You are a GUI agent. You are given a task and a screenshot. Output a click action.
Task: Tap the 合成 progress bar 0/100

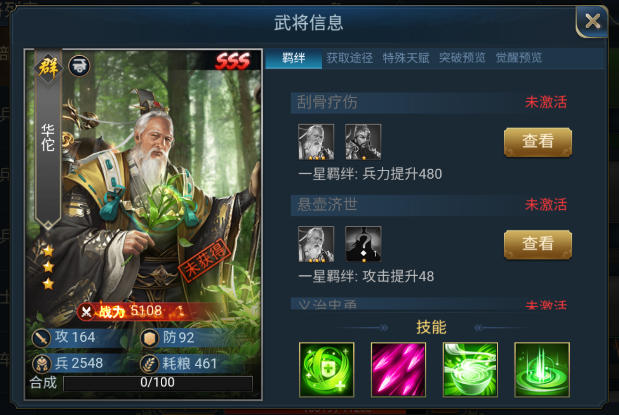(x=158, y=383)
